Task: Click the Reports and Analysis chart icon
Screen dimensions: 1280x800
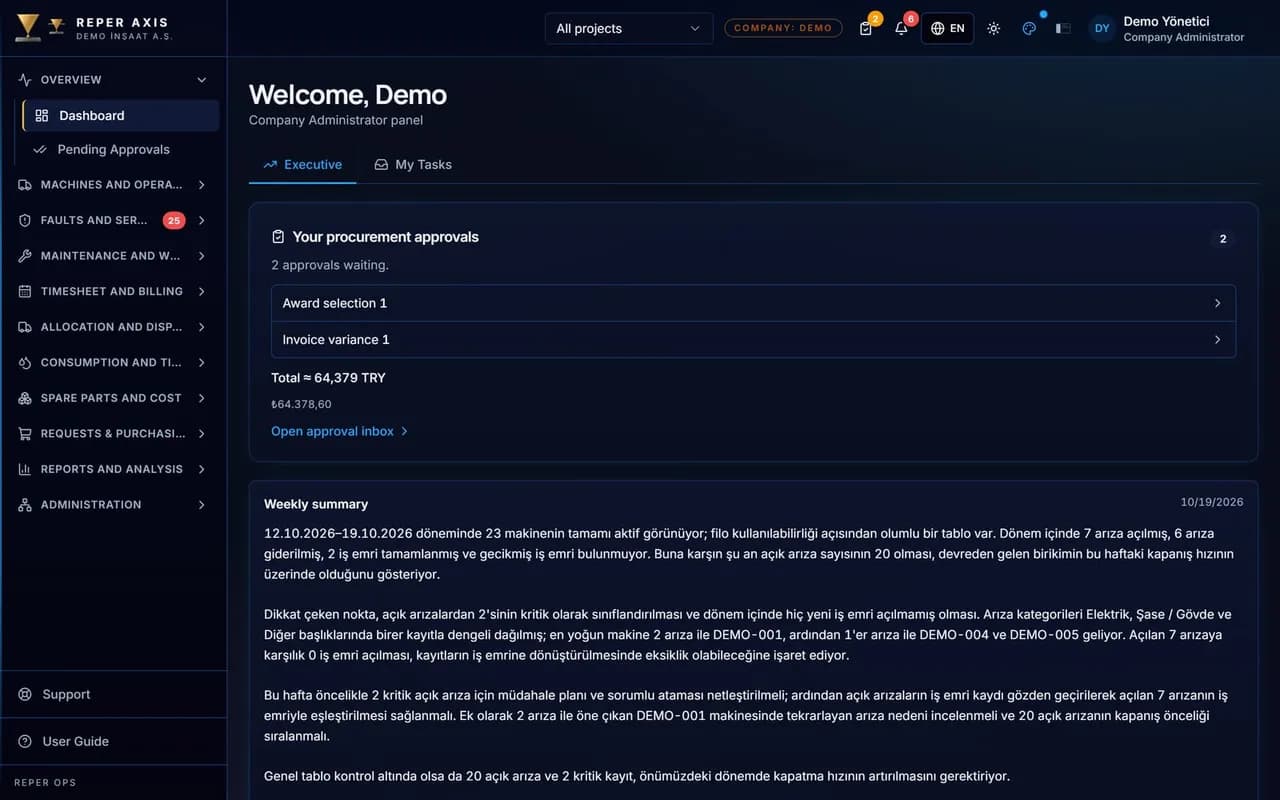Action: pos(25,469)
